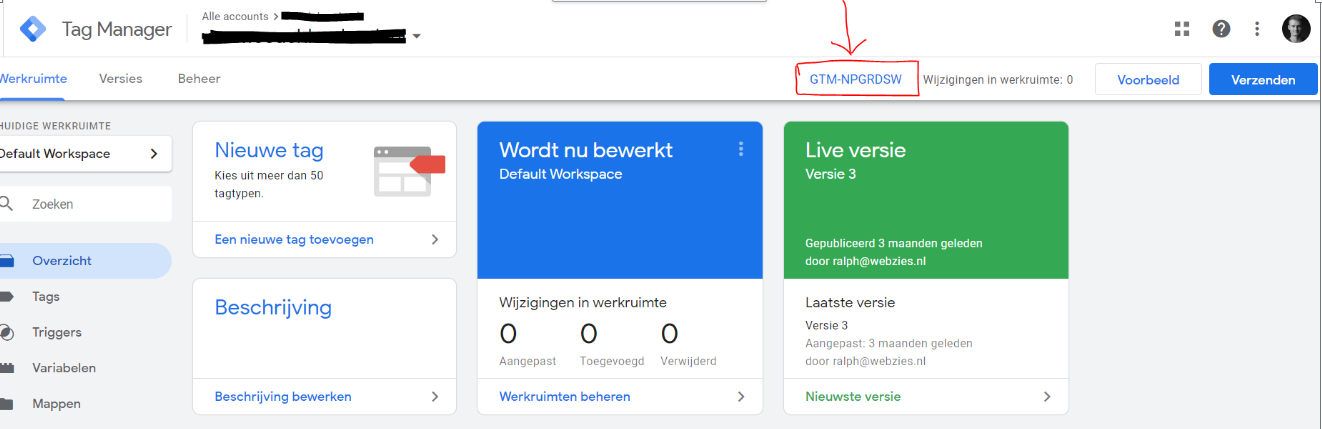Click chevron beside Werkruimten beheren

pos(741,396)
